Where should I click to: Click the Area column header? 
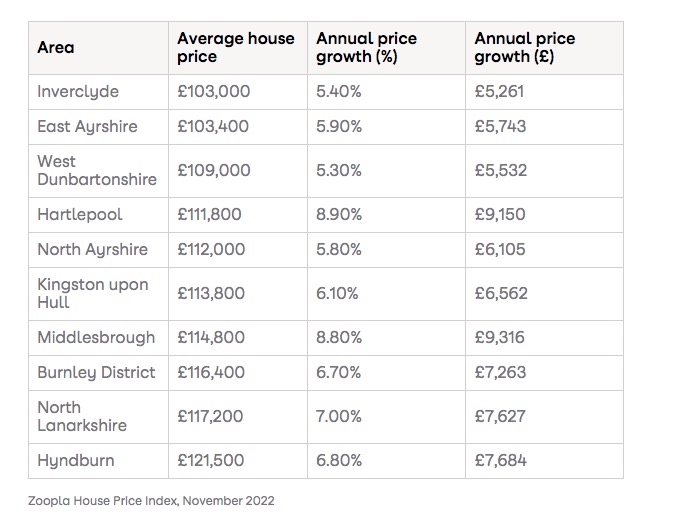click(x=56, y=47)
